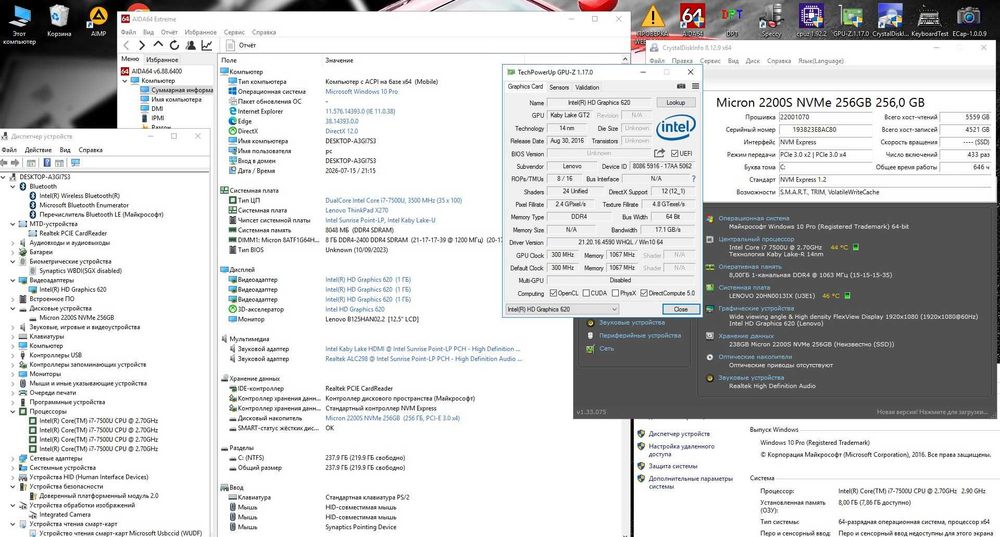This screenshot has height=537, width=1000.
Task: Open Этот компьютер desktop icon
Action: click(19, 24)
